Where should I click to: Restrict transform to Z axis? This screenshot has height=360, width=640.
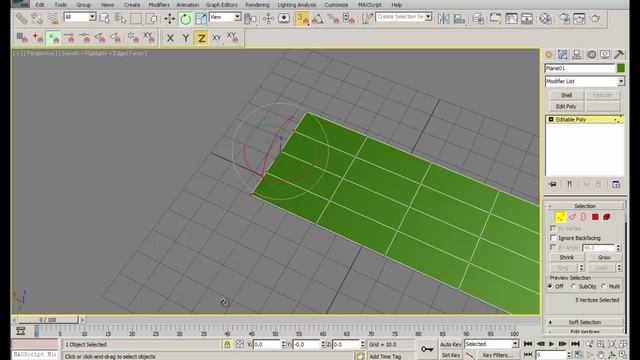pos(201,38)
